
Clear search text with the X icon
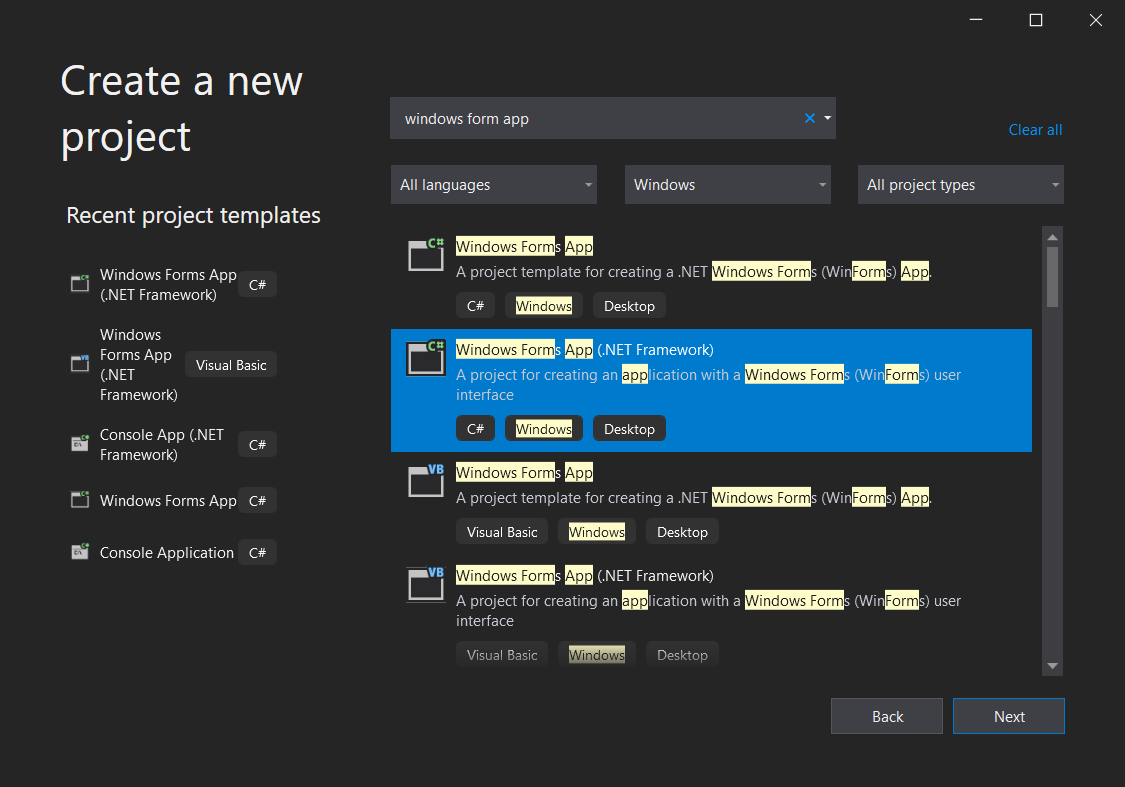click(x=809, y=118)
